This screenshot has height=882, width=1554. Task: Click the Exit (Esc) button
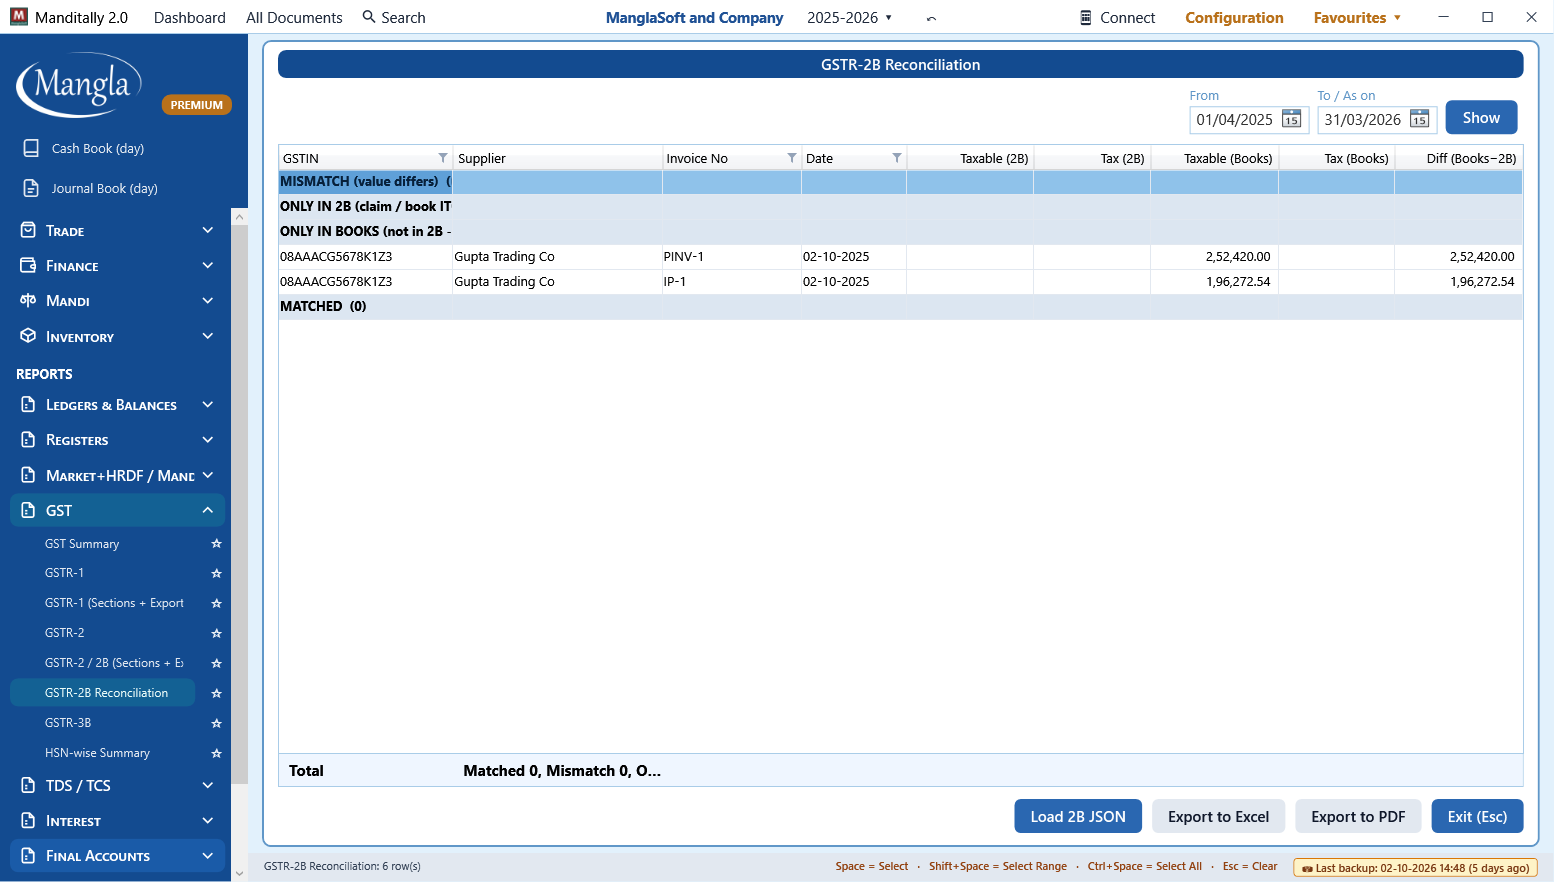click(x=1477, y=816)
